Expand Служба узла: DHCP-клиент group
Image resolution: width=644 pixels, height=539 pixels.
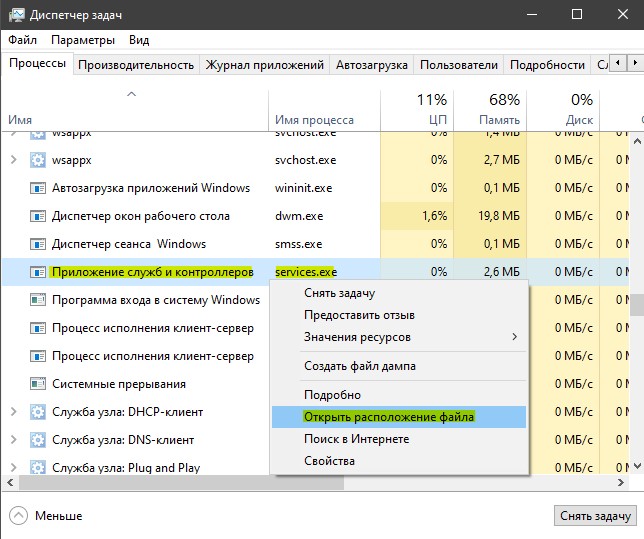(14, 411)
